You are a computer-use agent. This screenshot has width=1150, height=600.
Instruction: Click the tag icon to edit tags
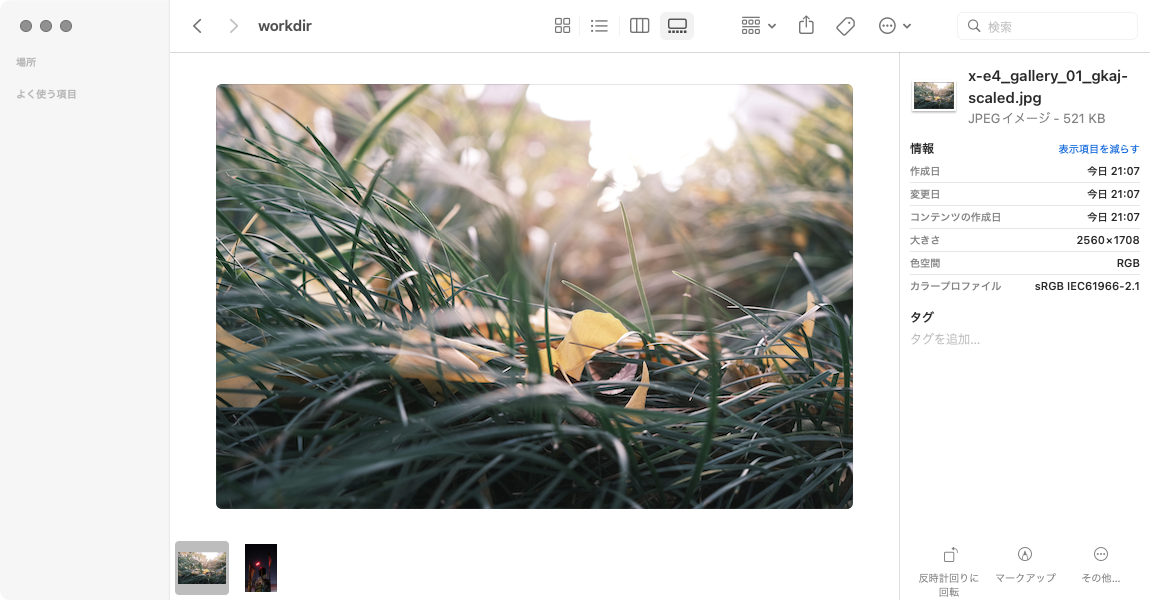(x=845, y=26)
